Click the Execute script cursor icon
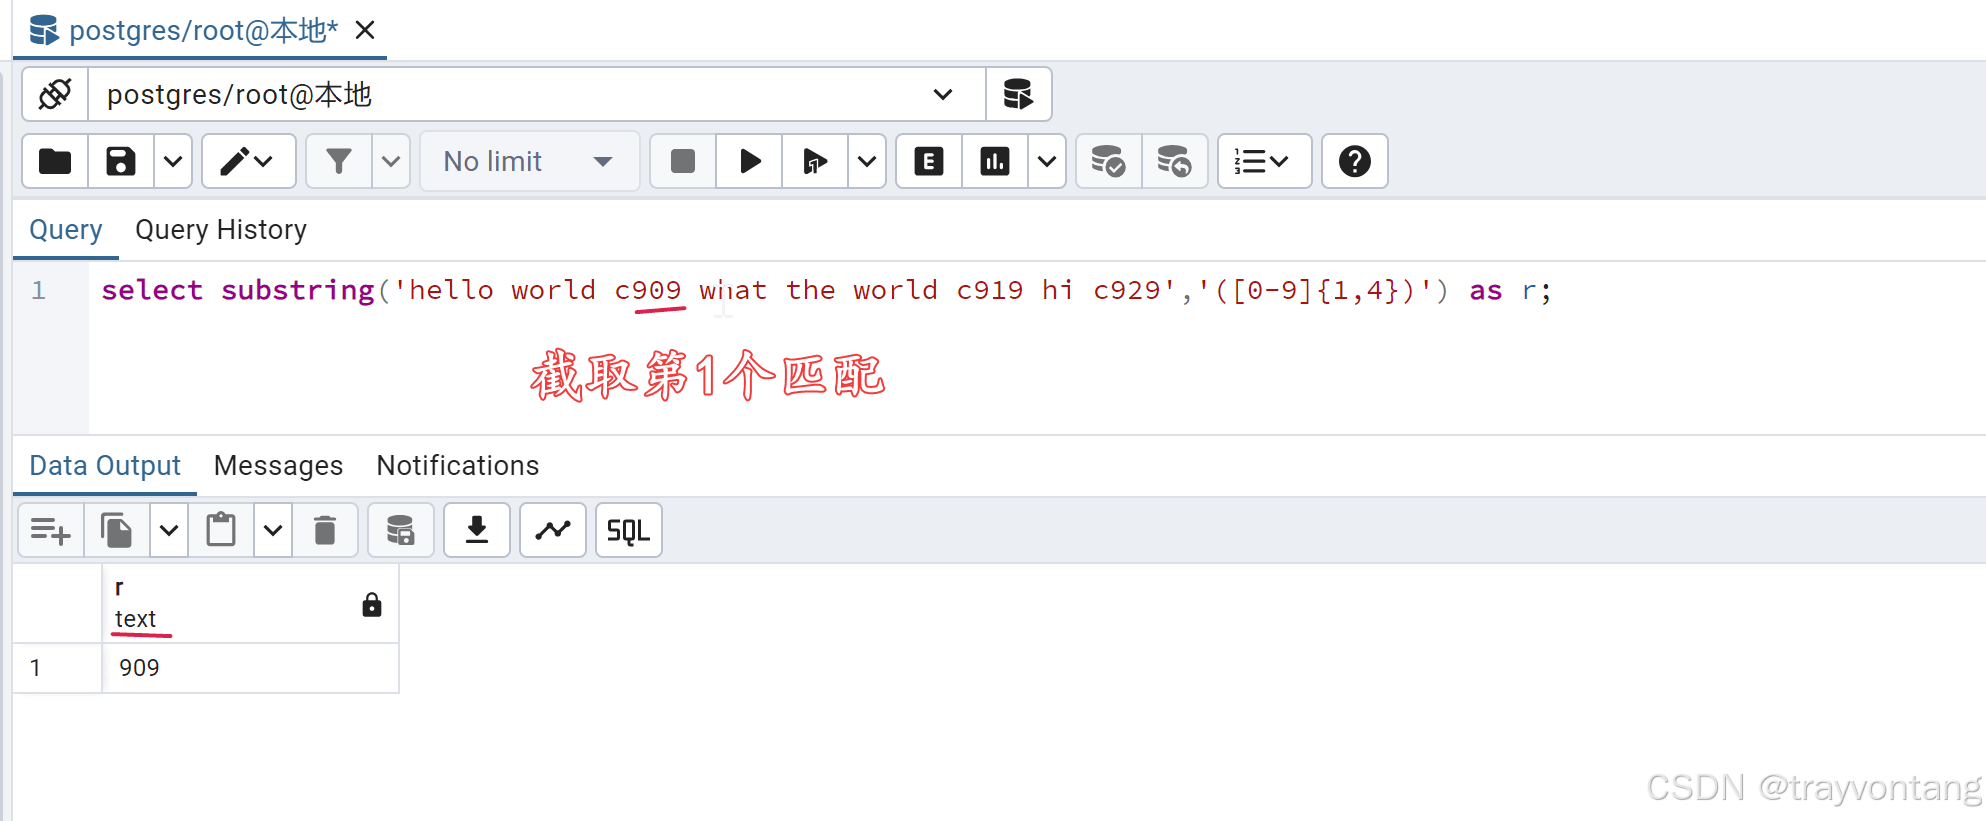Screen dimensions: 1986x821 point(815,161)
